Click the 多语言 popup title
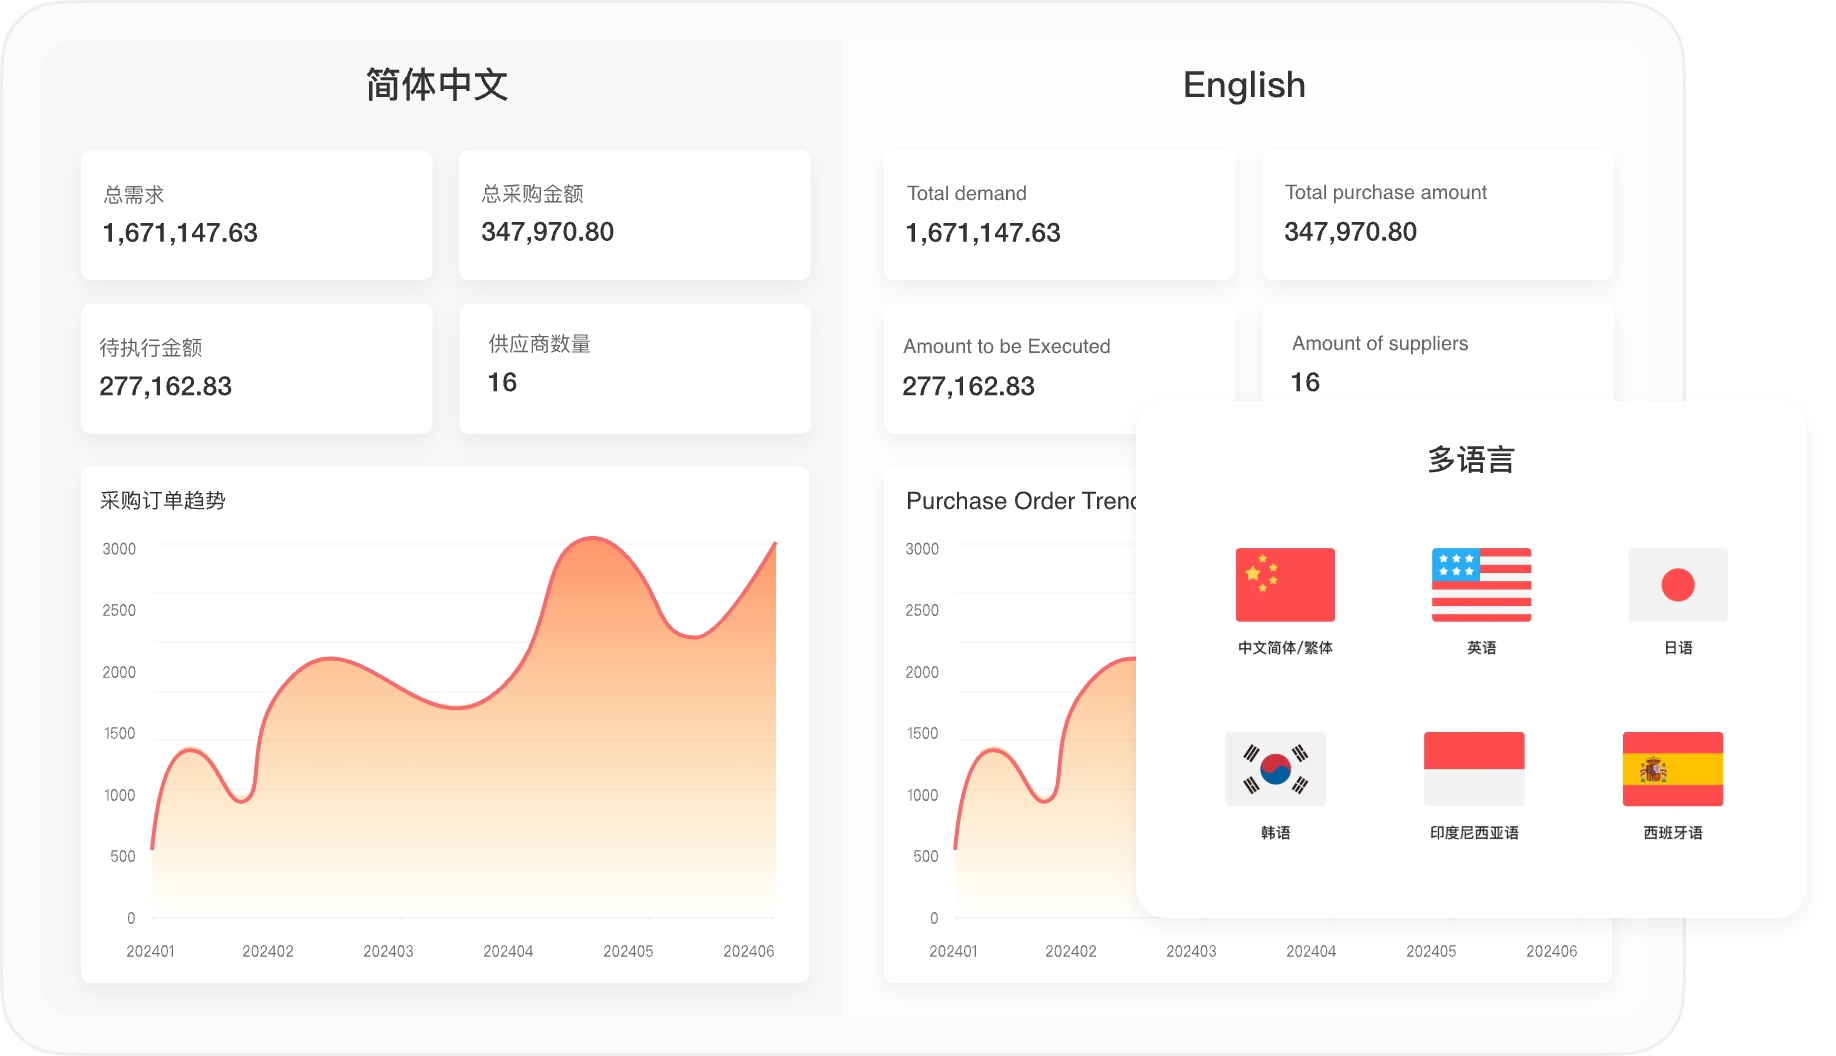The image size is (1836, 1056). (1471, 460)
